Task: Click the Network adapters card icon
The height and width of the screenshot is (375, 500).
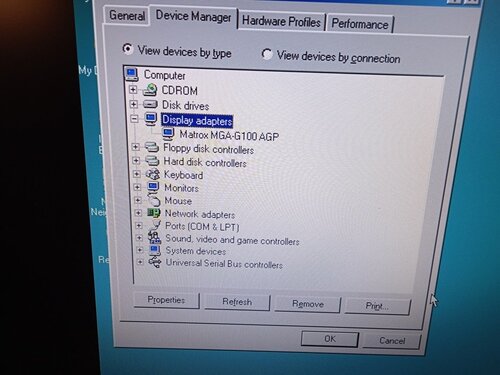Action: 154,213
